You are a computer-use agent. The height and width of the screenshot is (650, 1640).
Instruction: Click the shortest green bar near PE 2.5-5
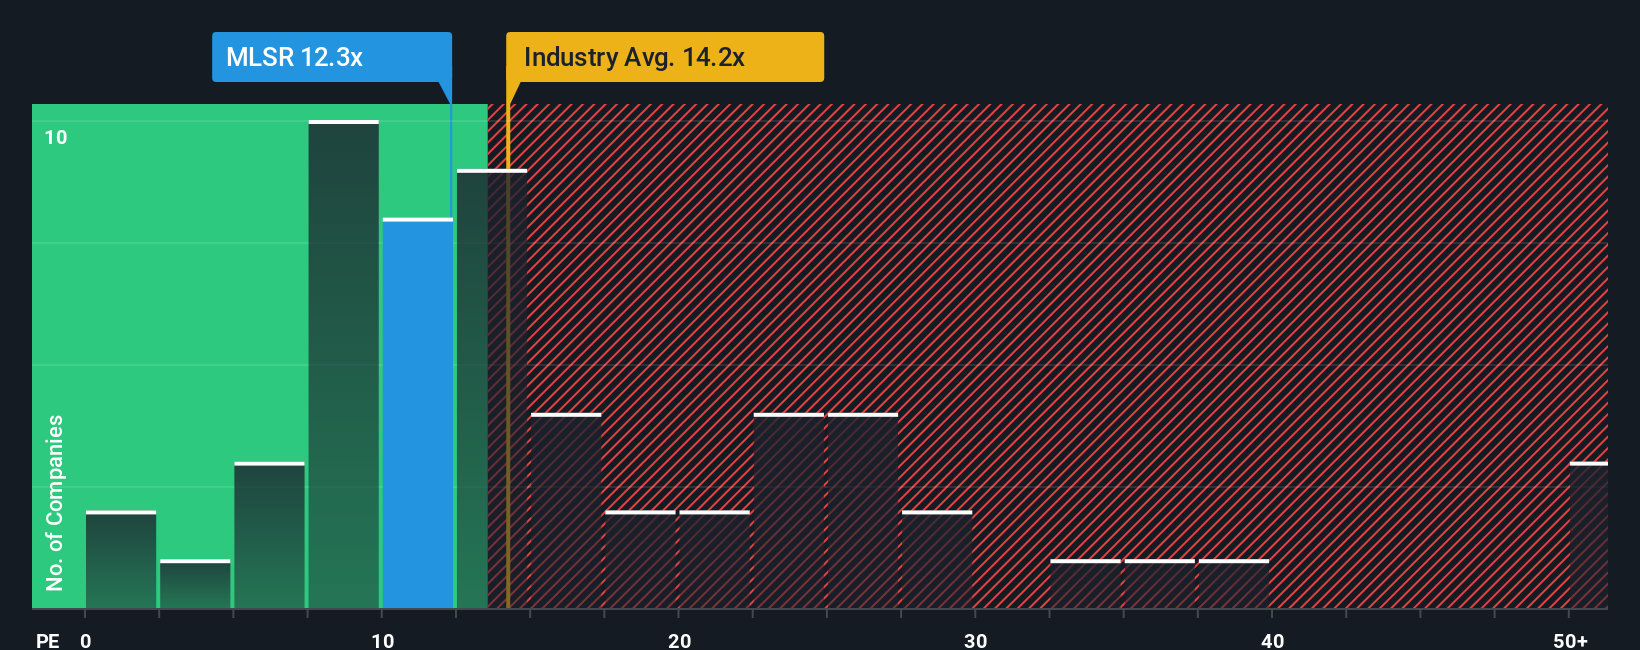tap(195, 584)
